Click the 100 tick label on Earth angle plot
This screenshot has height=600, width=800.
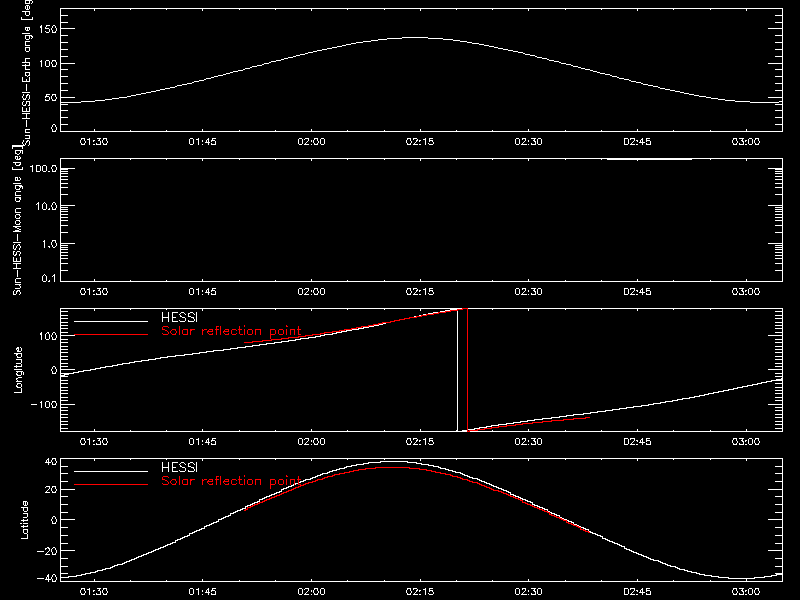(47, 64)
